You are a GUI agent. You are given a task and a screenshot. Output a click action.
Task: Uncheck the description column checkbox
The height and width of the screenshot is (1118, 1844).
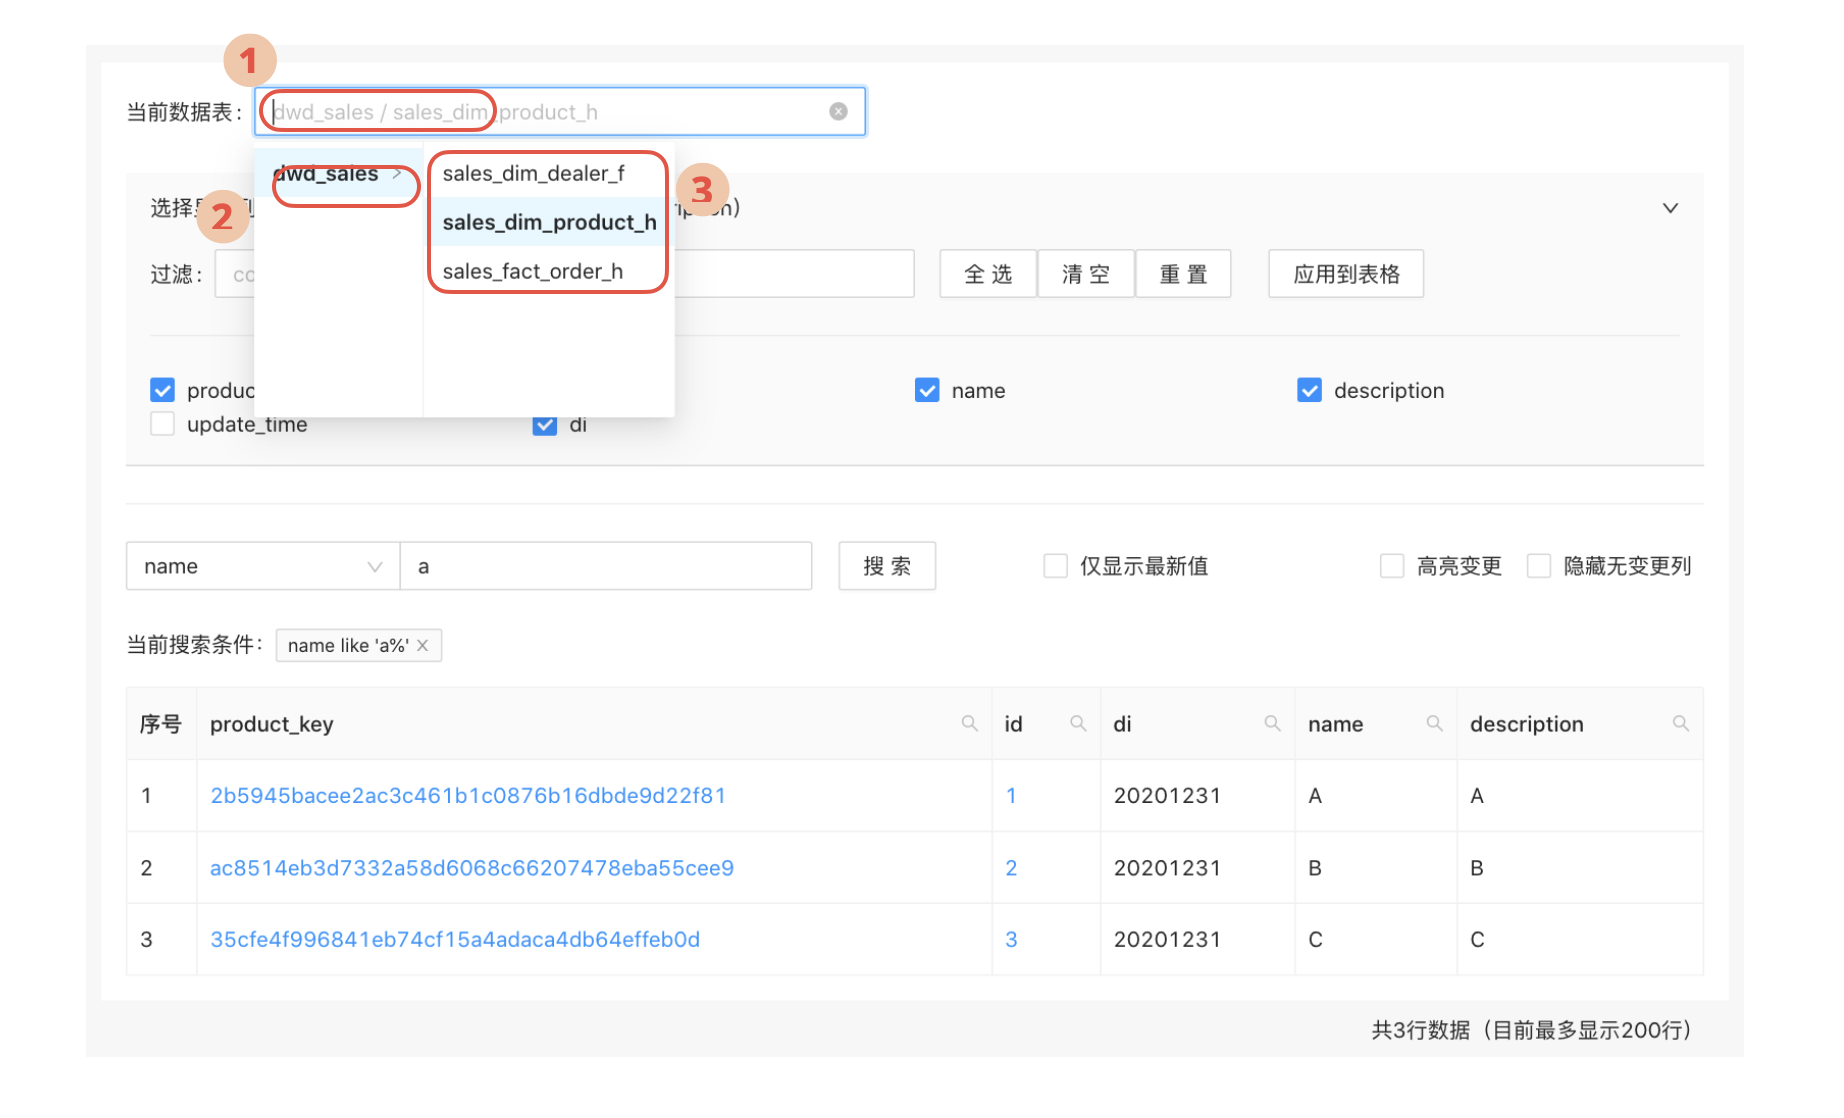(1309, 390)
